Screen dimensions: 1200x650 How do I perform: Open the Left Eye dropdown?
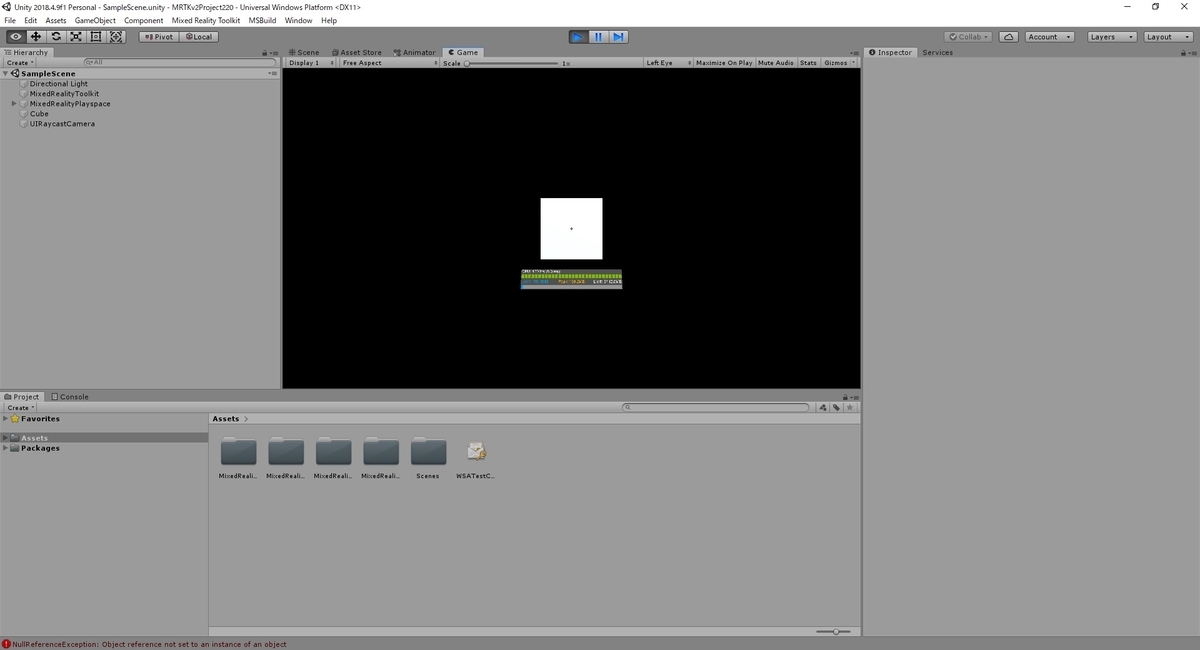pos(668,63)
